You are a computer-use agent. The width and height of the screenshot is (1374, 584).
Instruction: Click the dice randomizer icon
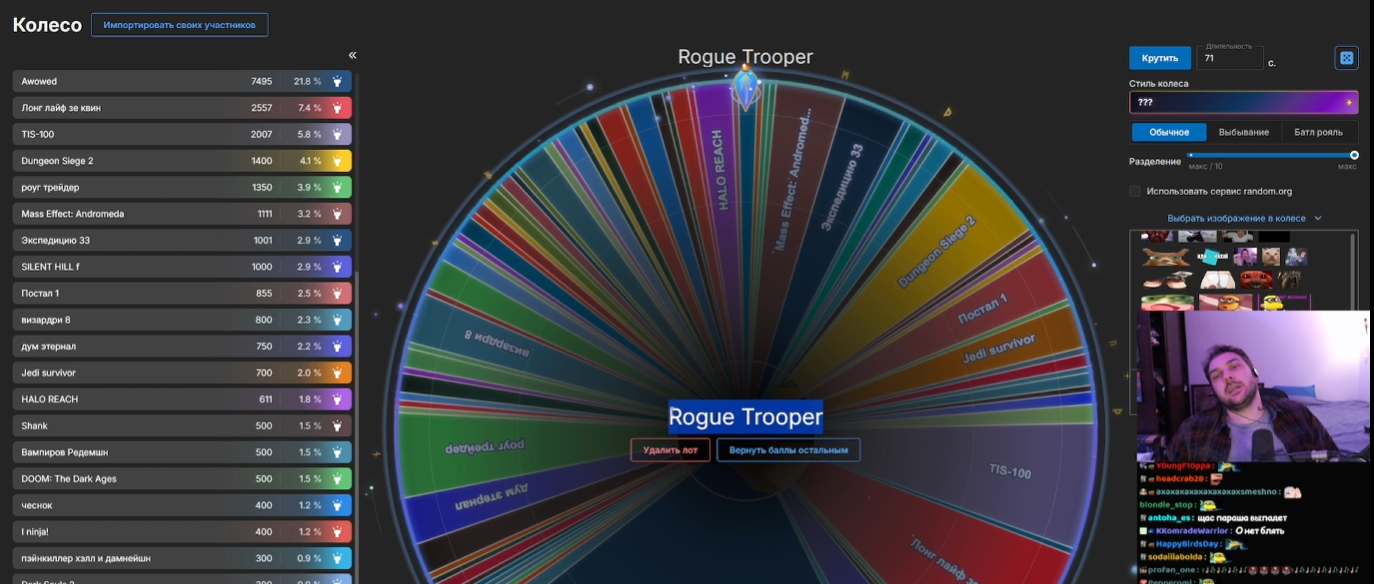[1346, 58]
